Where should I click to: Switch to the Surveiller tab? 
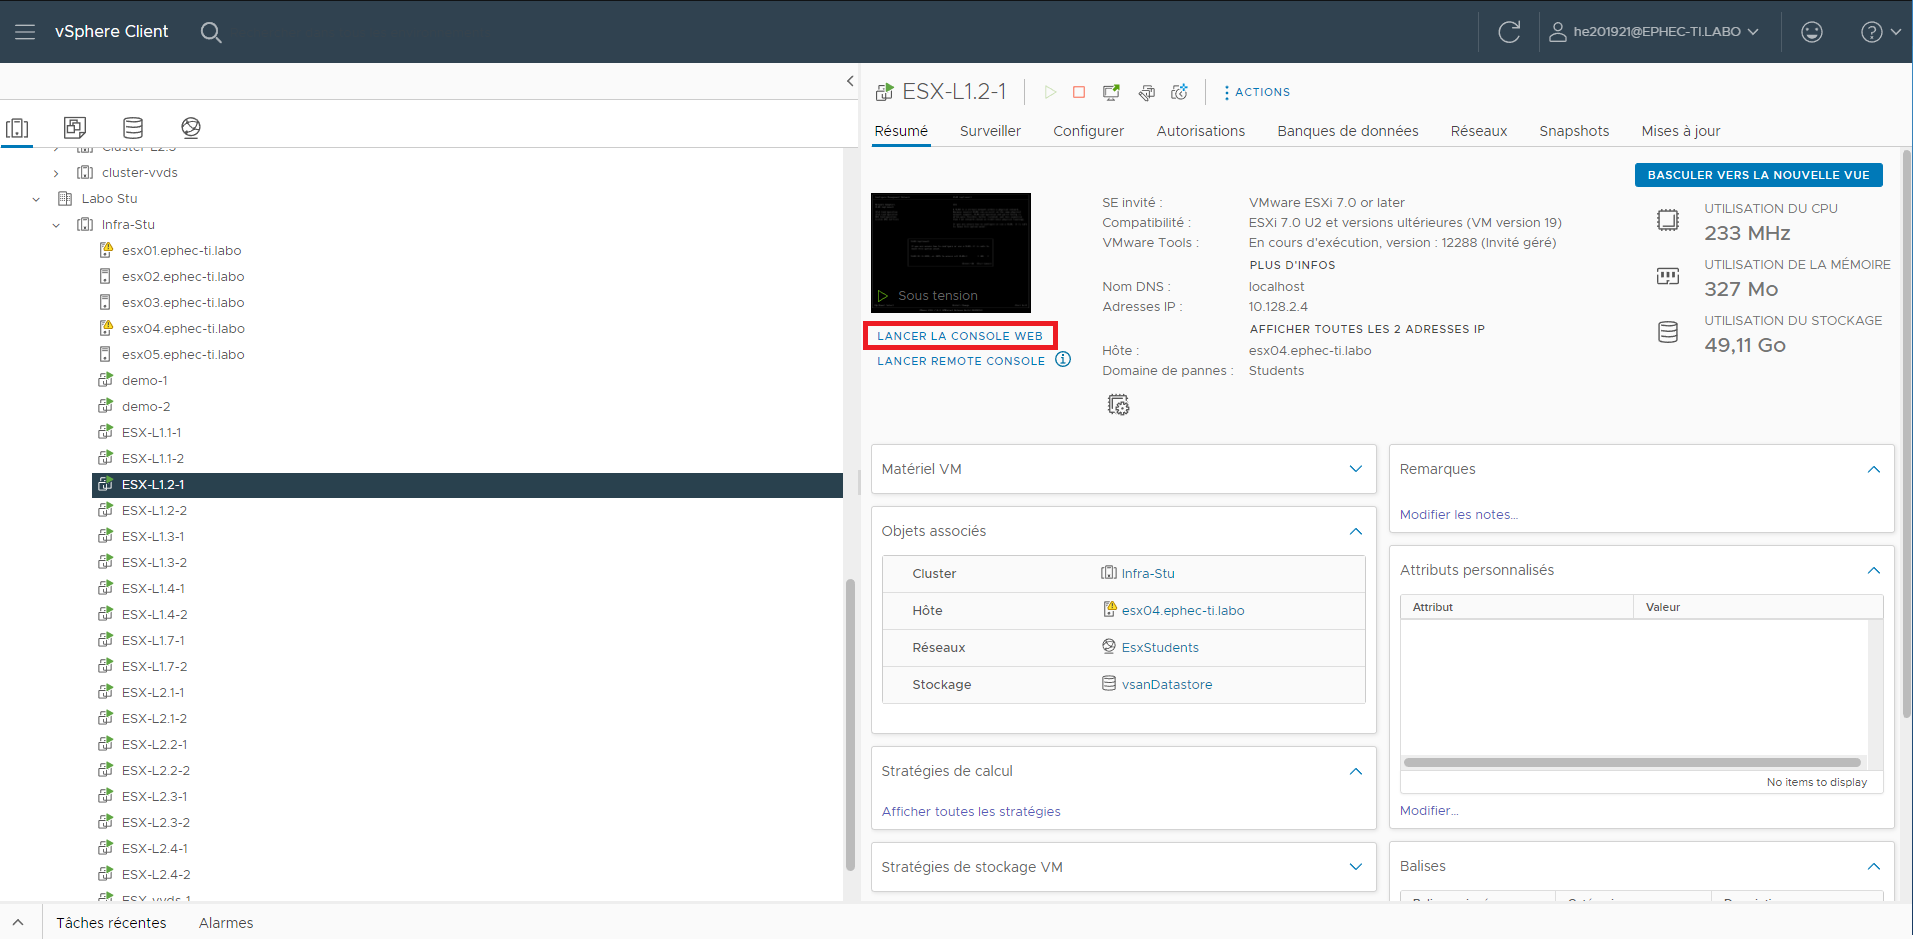(x=990, y=131)
